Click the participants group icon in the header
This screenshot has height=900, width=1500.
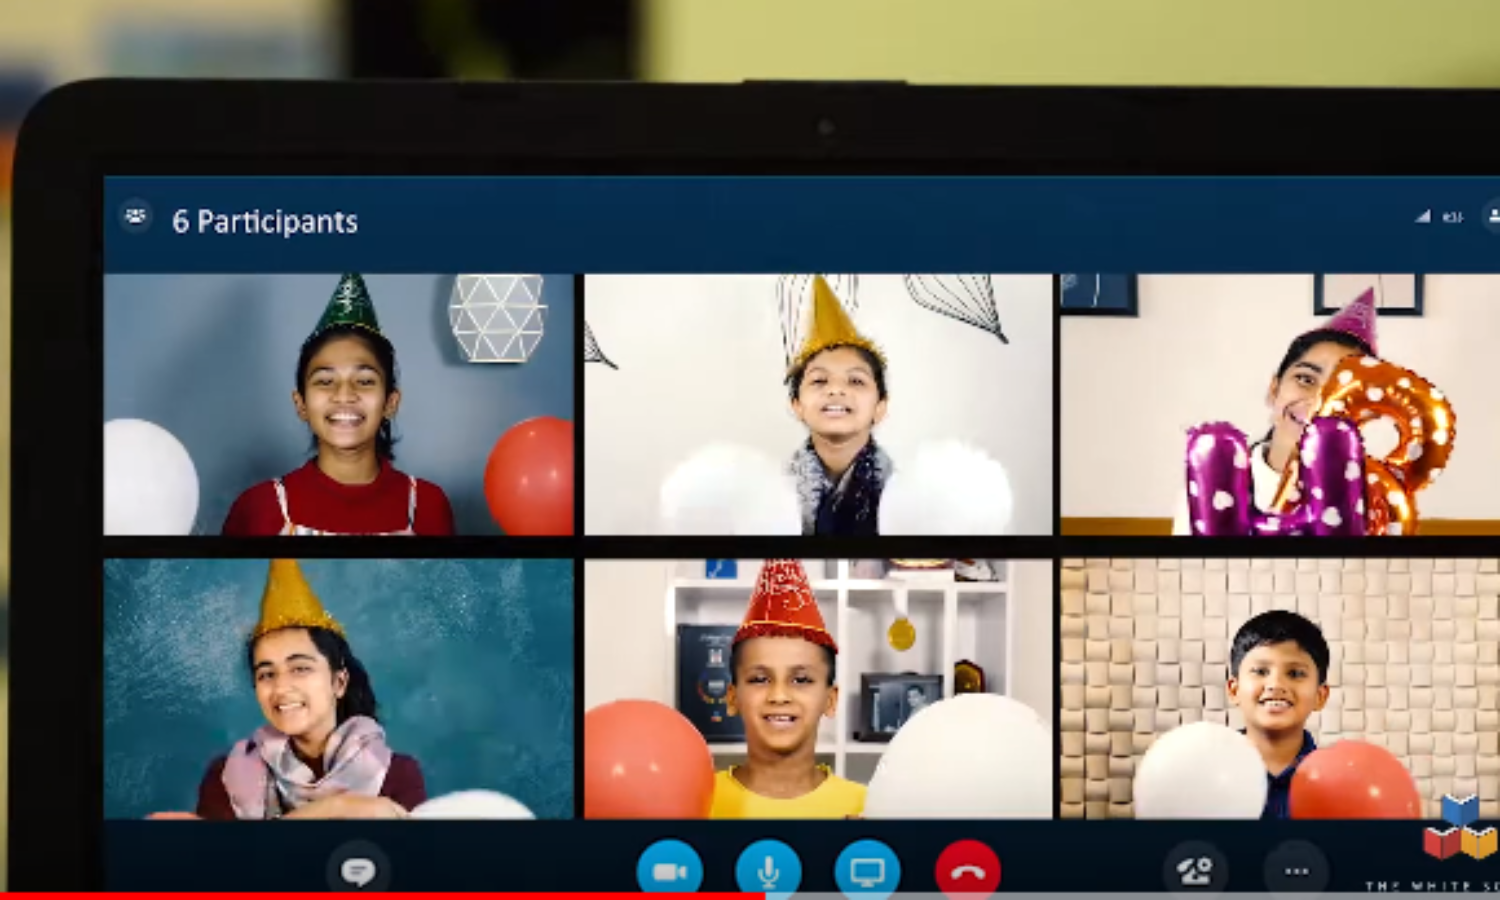(135, 216)
